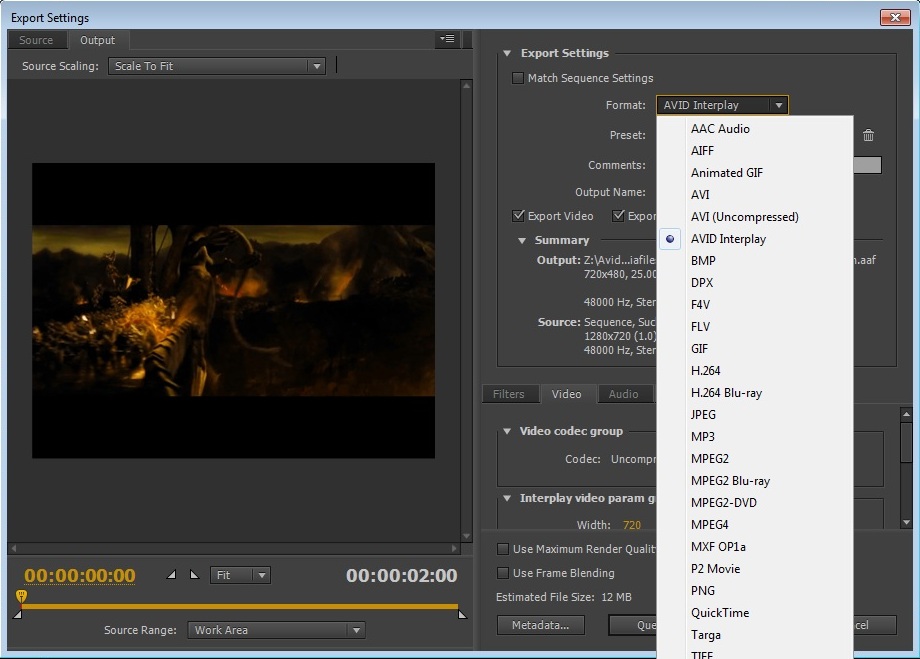
Task: Choose AVI (Uncompressed) format
Action: pyautogui.click(x=755, y=217)
